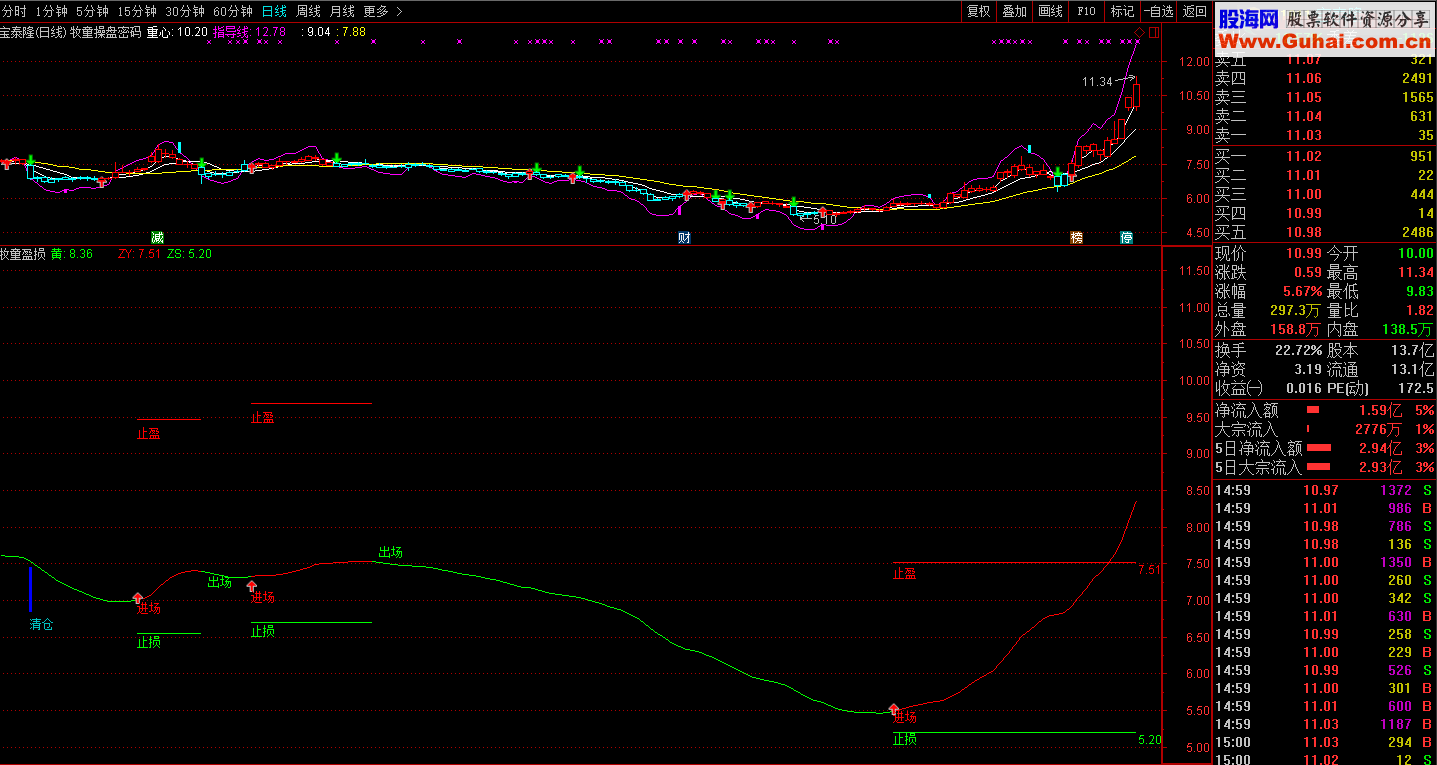
Task: Click the 买五 10.98 order row
Action: coord(1324,232)
